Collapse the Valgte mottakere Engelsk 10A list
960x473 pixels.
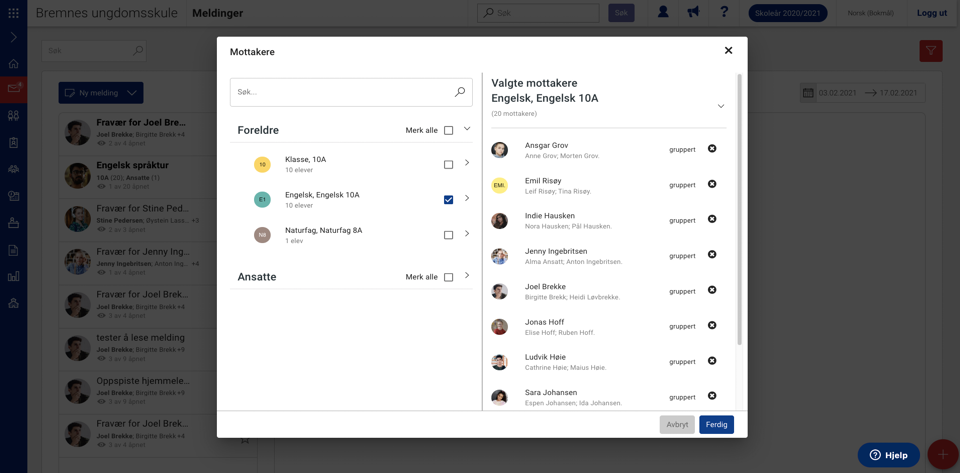721,106
